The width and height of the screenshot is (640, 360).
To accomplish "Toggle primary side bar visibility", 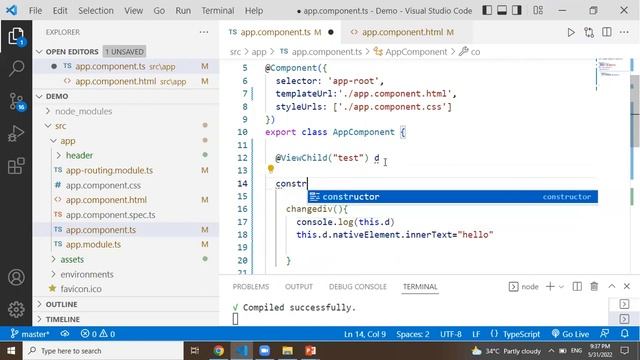I will 487,10.
